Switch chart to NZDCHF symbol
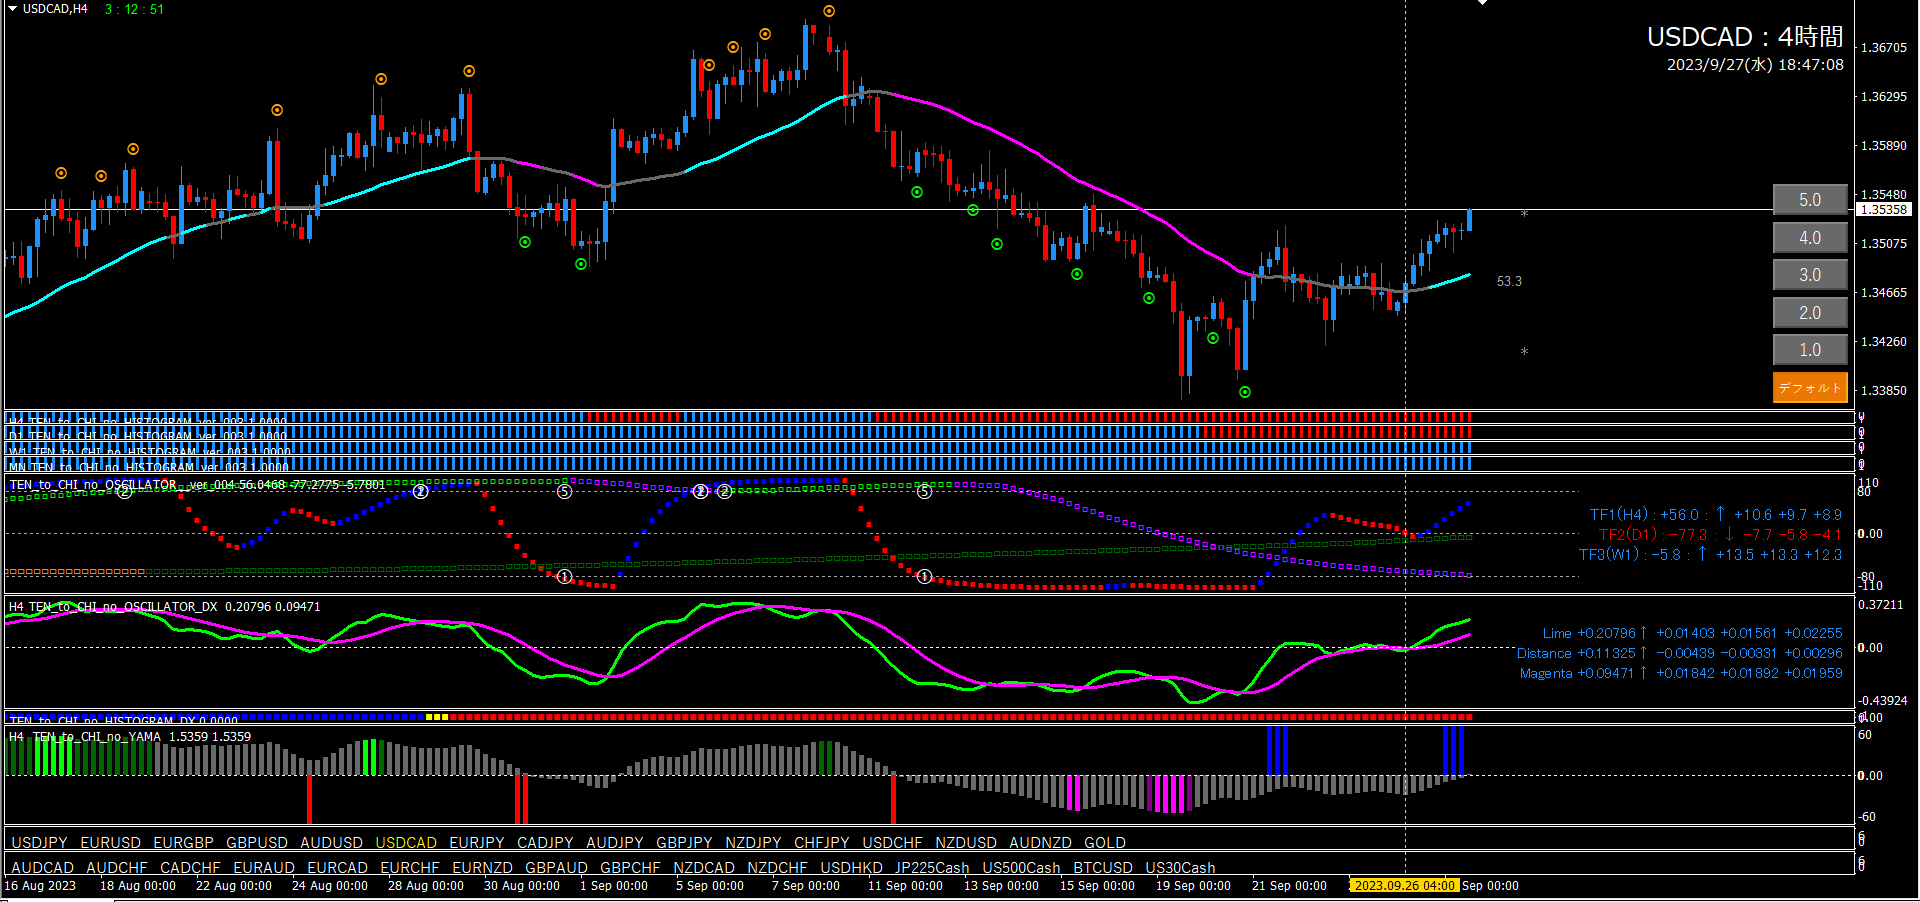This screenshot has height=902, width=1920. point(778,868)
